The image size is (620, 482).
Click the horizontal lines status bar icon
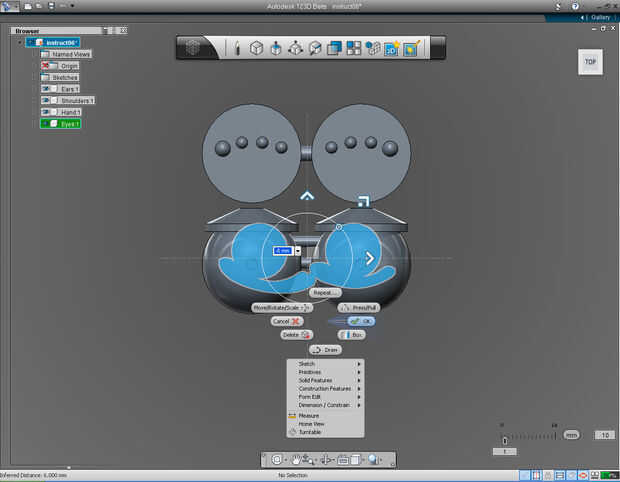tap(560, 475)
